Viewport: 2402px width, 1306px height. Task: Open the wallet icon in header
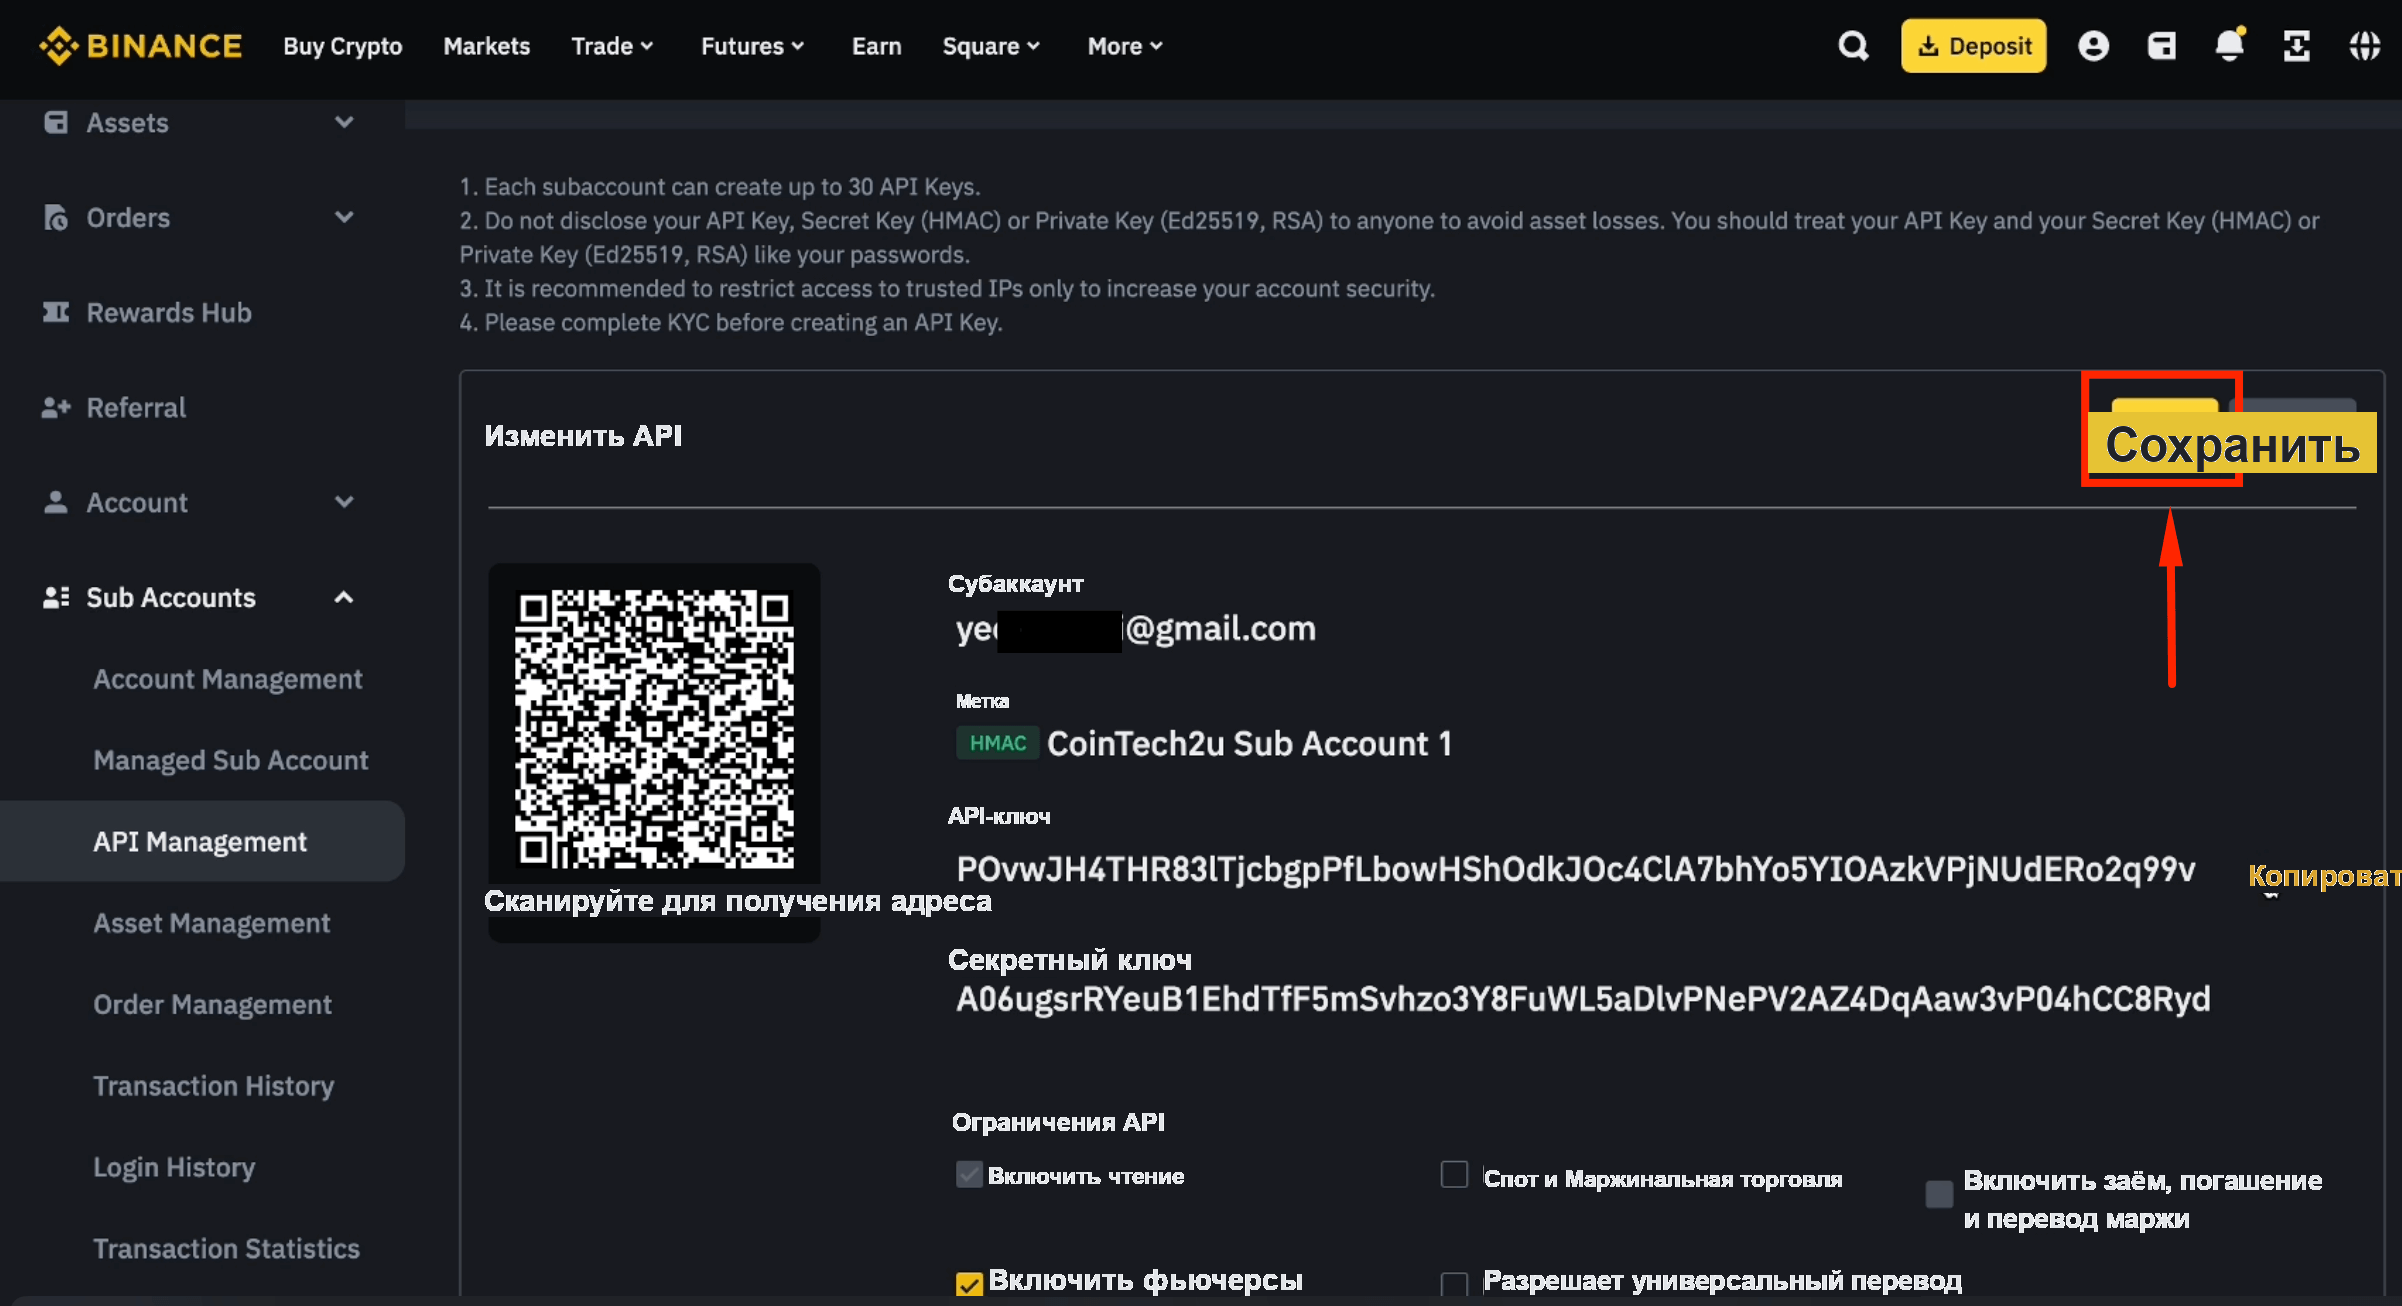coord(2161,46)
